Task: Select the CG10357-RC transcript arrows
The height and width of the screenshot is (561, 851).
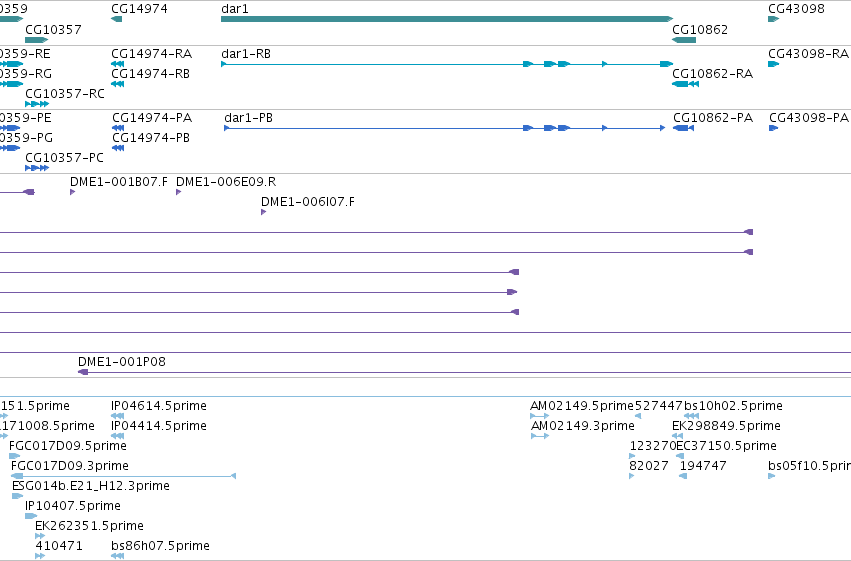Action: [x=37, y=104]
